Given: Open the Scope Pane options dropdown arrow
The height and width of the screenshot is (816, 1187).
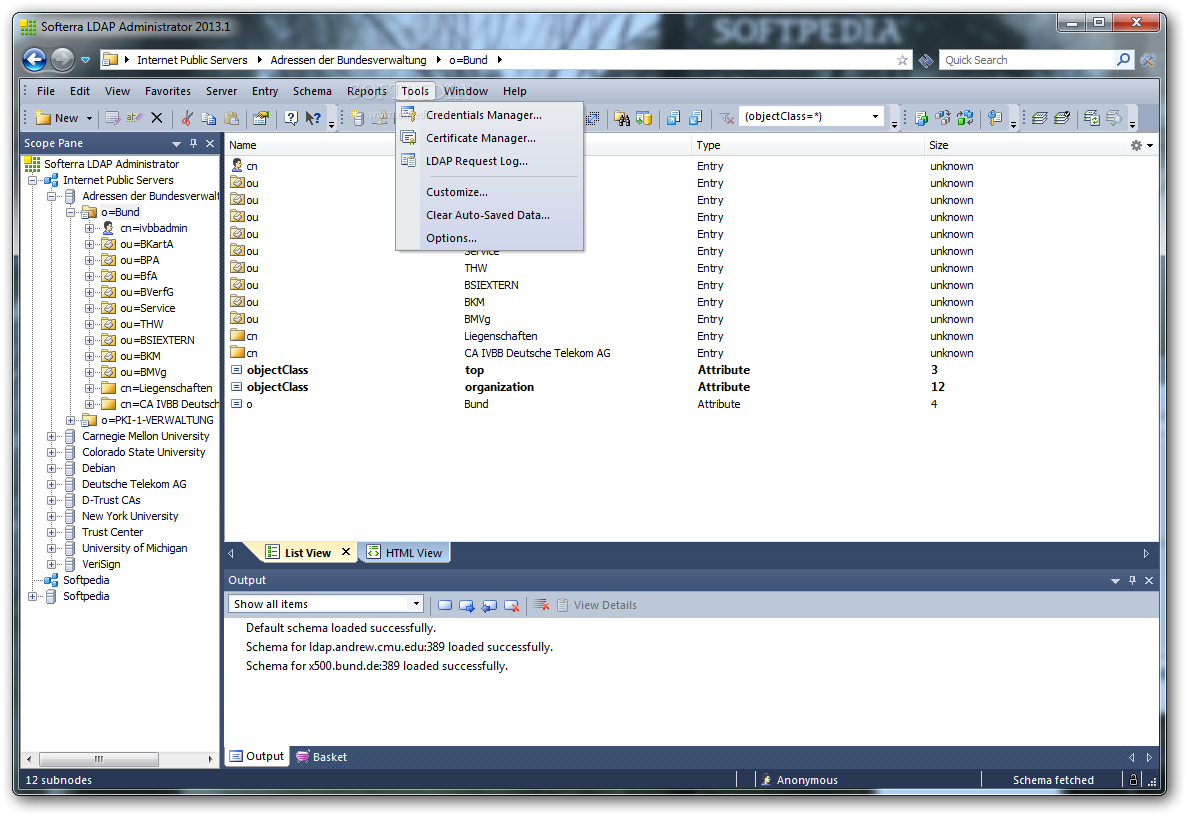Looking at the screenshot, I should pos(176,144).
